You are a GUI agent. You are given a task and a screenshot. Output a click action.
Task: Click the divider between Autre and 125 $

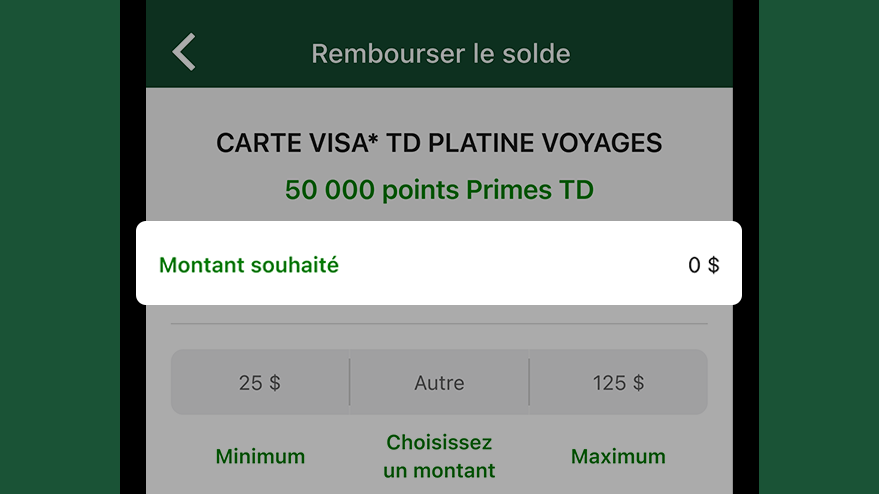point(529,382)
